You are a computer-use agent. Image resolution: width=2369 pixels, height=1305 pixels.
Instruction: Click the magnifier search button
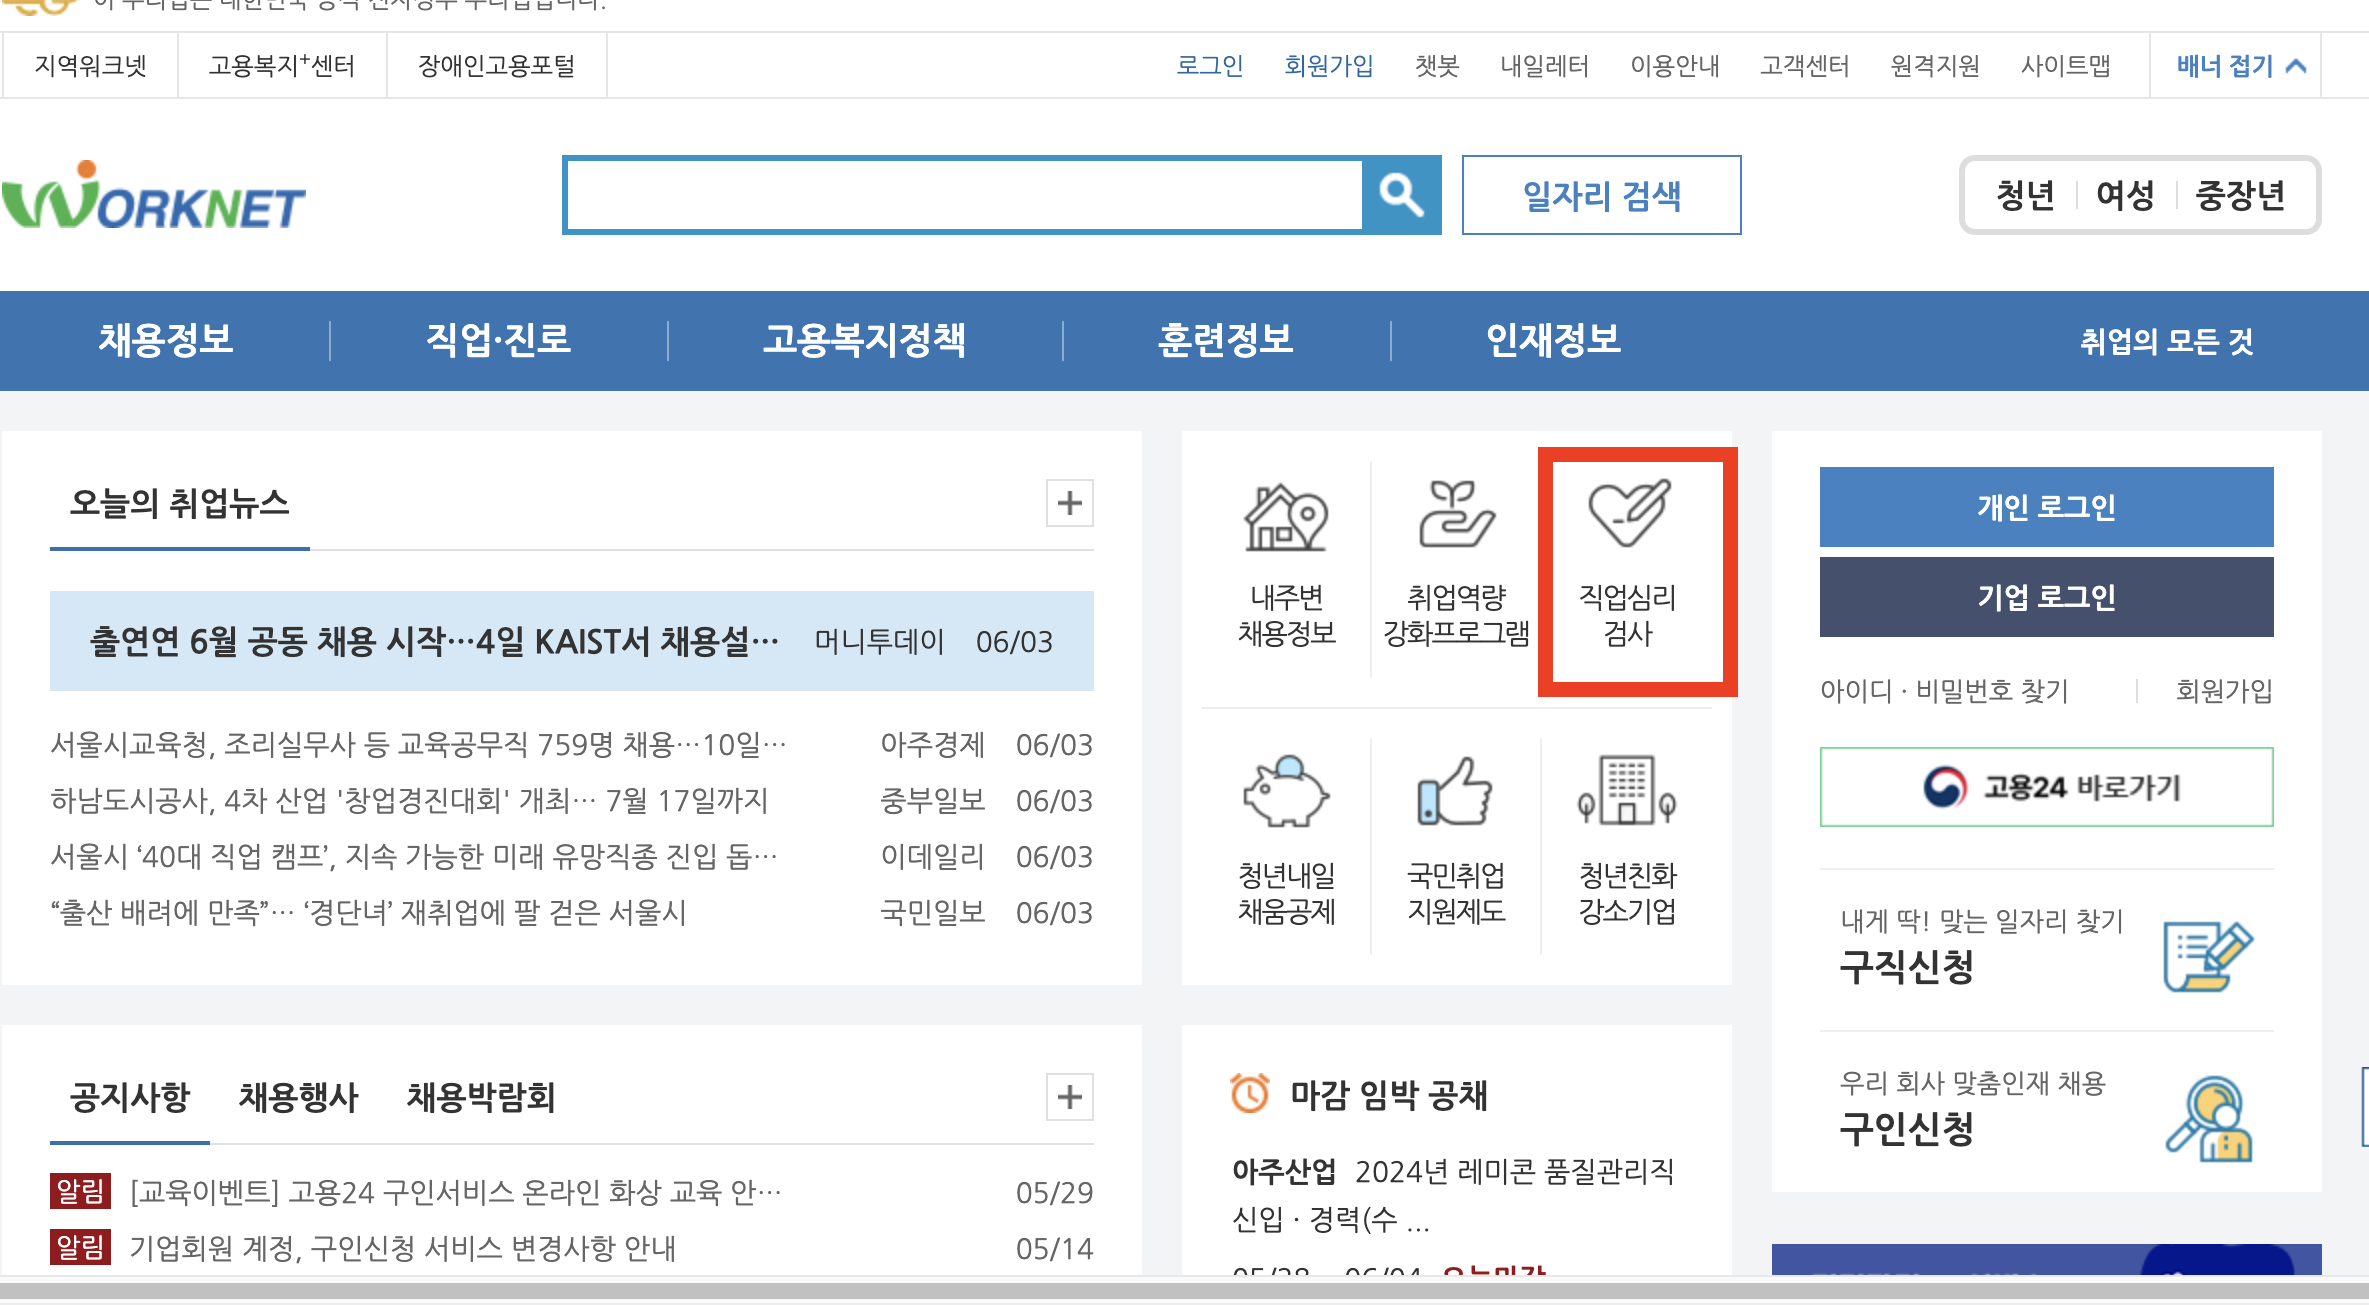click(1401, 195)
